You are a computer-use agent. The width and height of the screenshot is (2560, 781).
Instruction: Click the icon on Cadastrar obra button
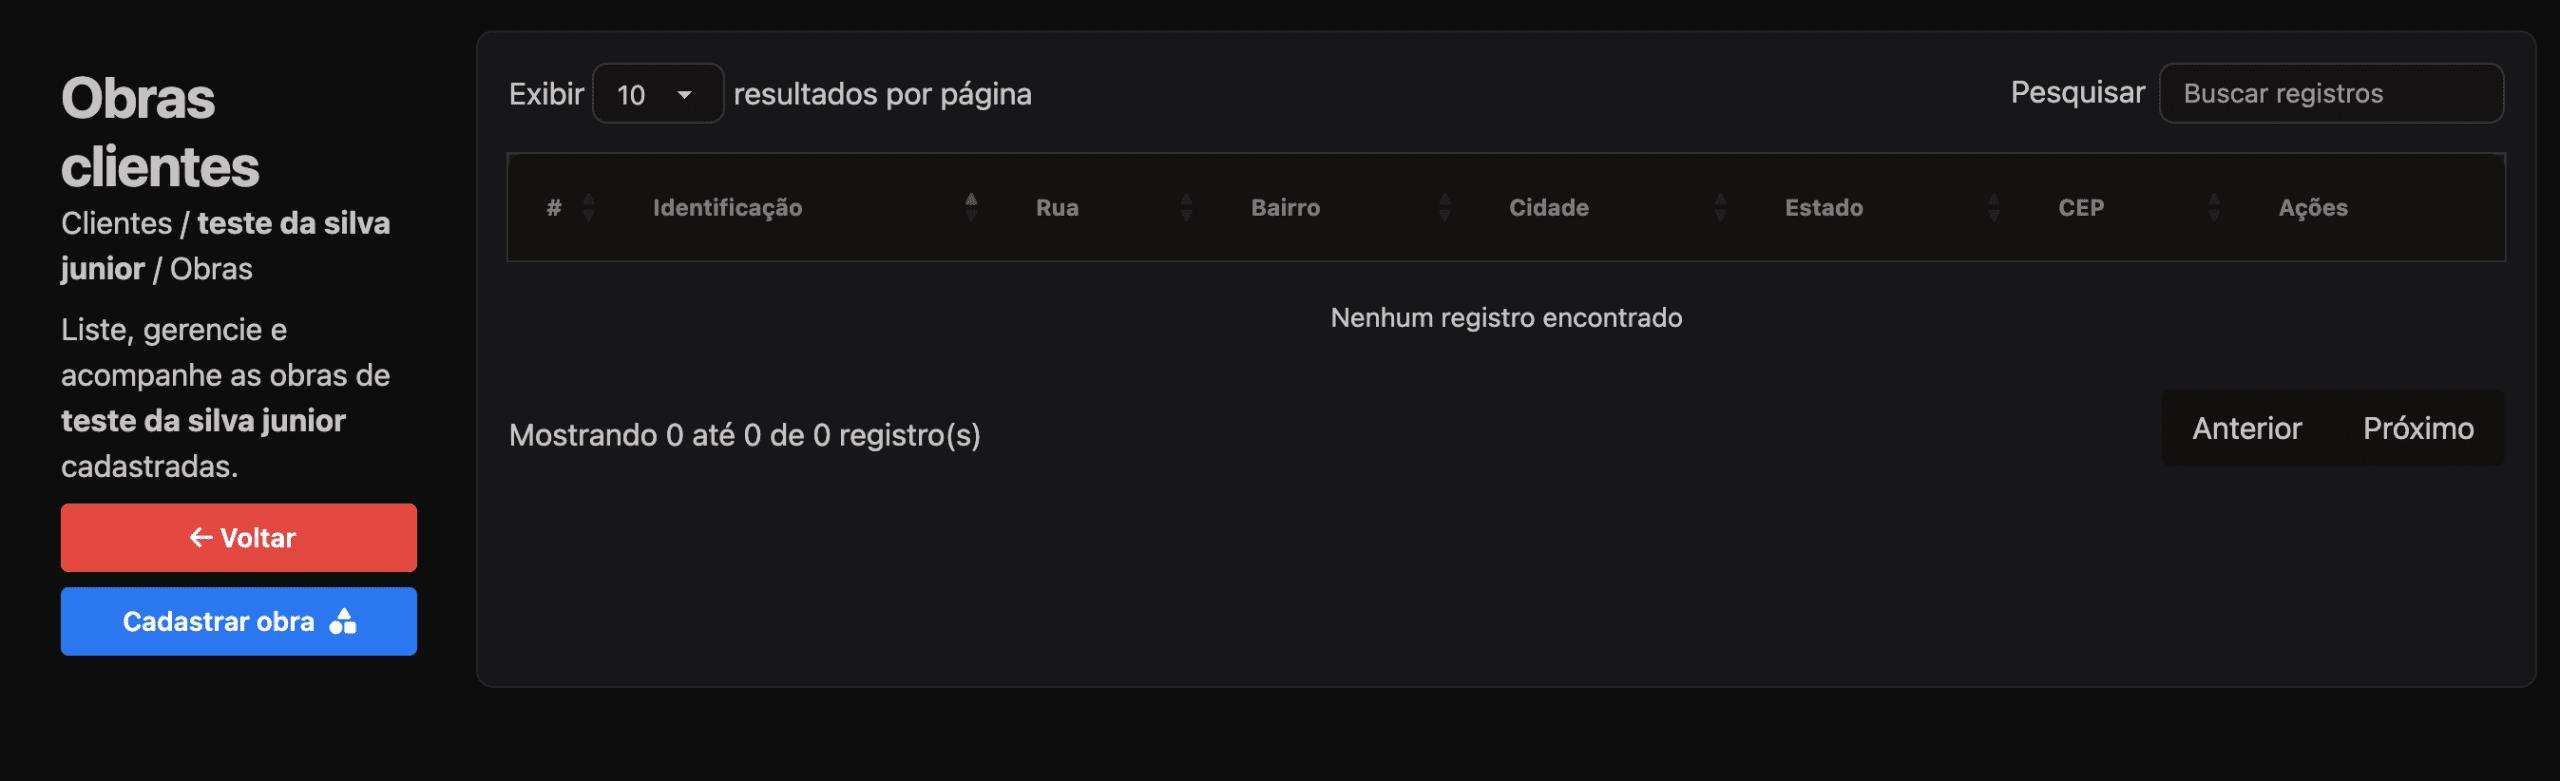pyautogui.click(x=343, y=622)
